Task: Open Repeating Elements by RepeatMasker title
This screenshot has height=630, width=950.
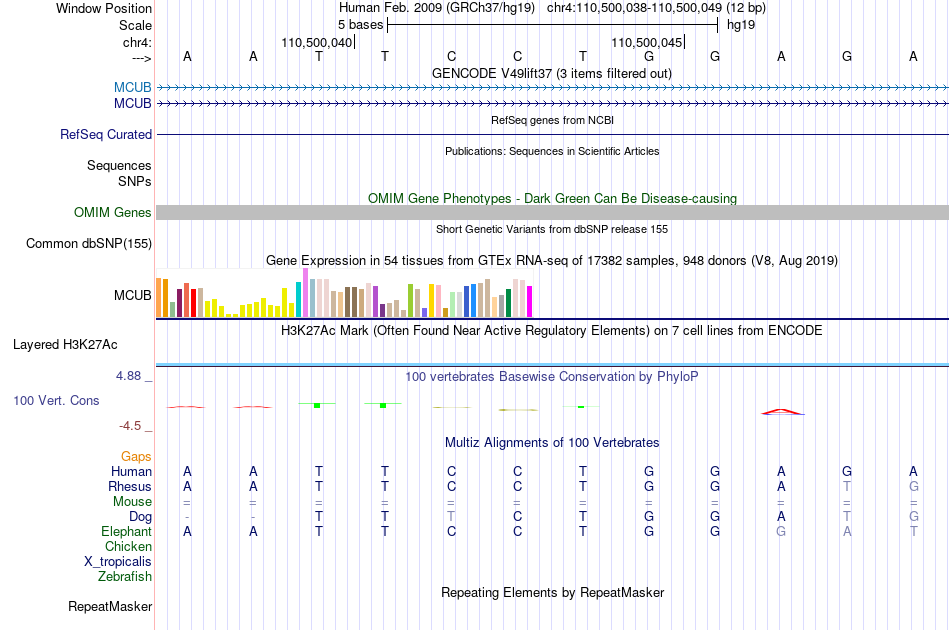Action: pyautogui.click(x=552, y=592)
